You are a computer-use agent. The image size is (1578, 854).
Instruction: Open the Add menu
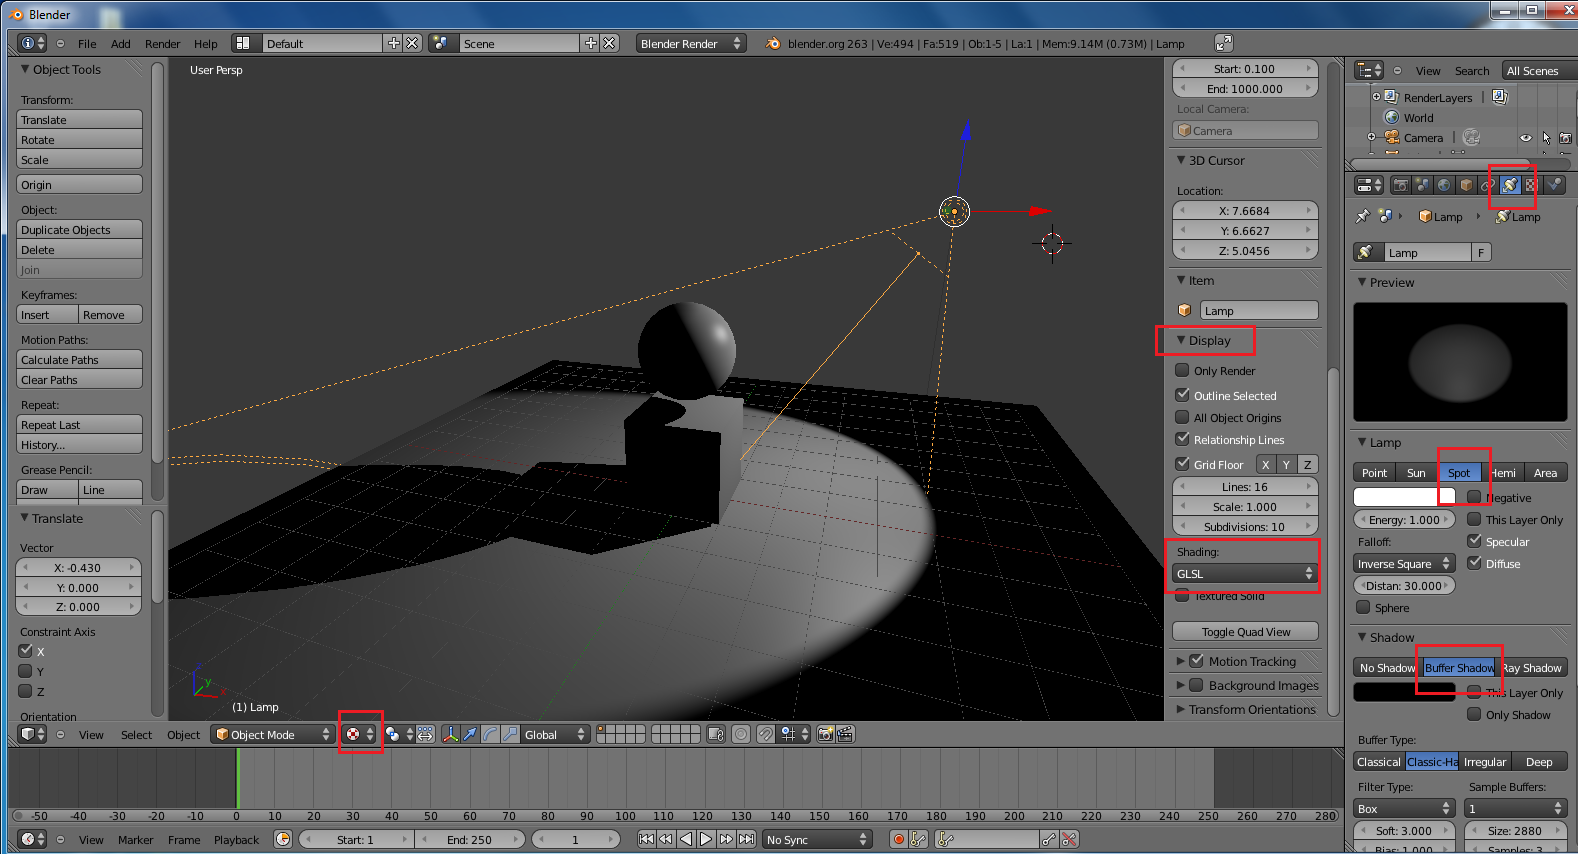point(121,44)
